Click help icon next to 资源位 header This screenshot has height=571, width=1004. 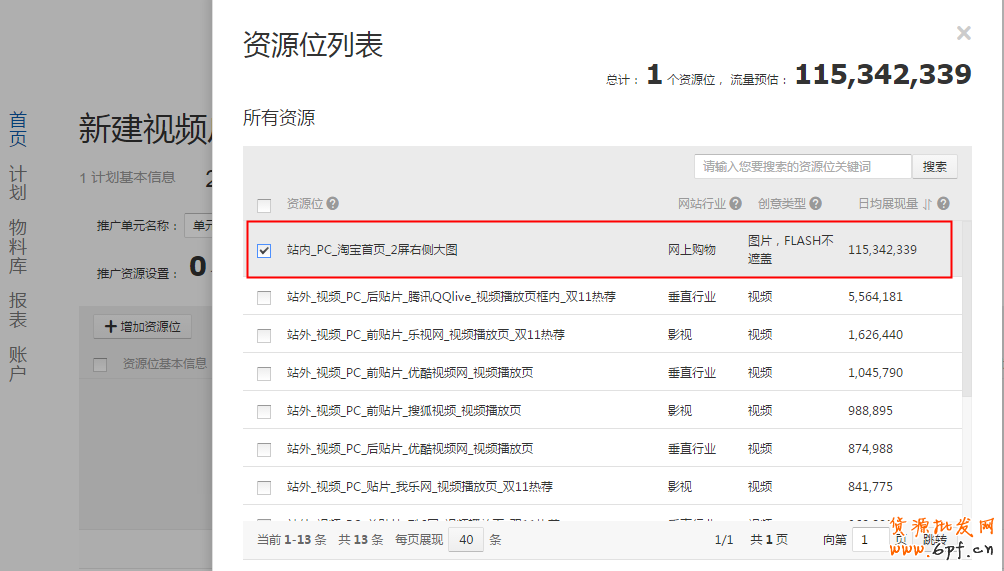coord(332,204)
